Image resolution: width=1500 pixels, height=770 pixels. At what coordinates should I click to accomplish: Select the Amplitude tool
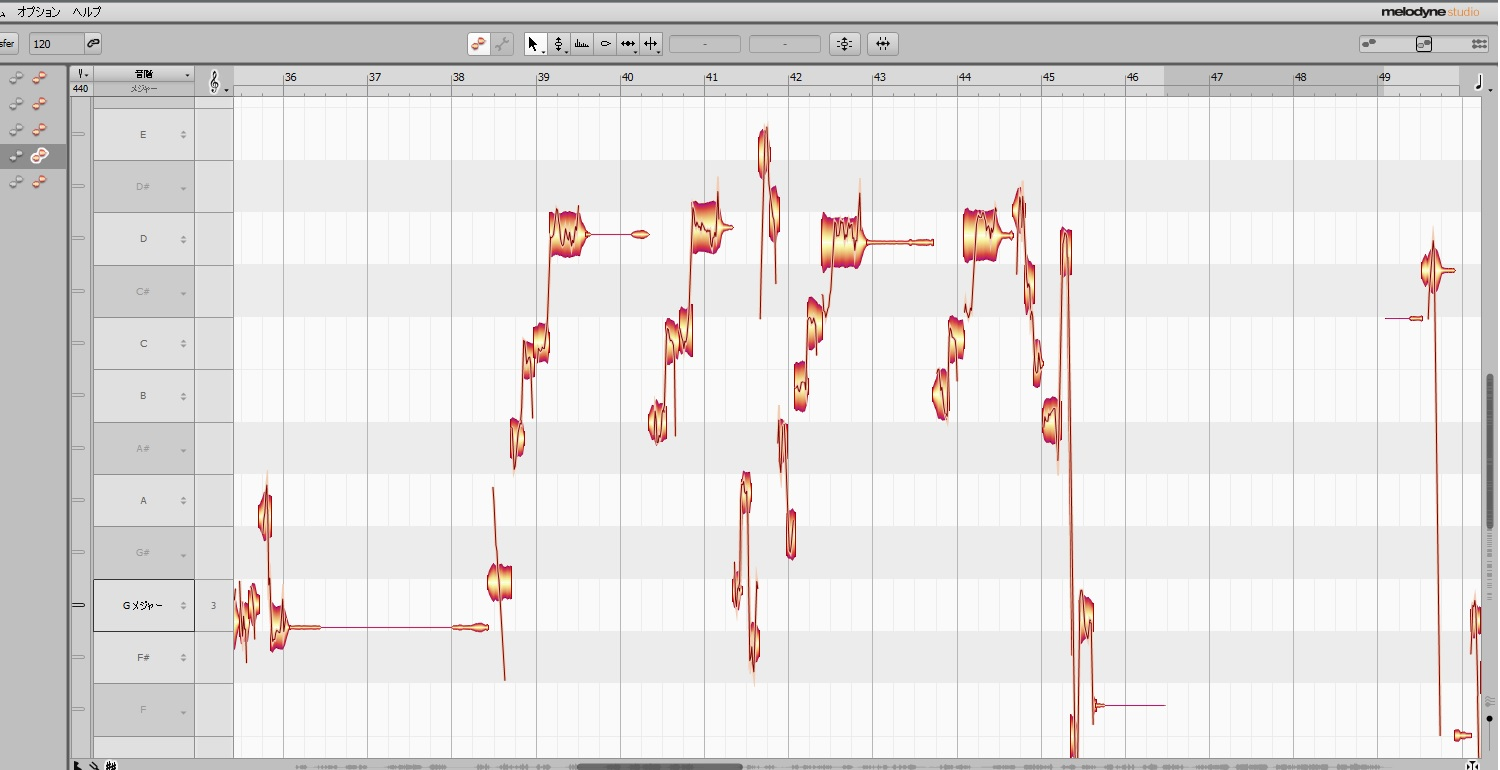(605, 44)
